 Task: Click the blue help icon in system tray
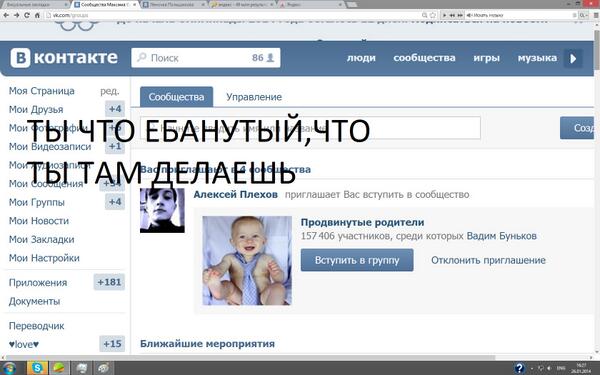click(519, 368)
